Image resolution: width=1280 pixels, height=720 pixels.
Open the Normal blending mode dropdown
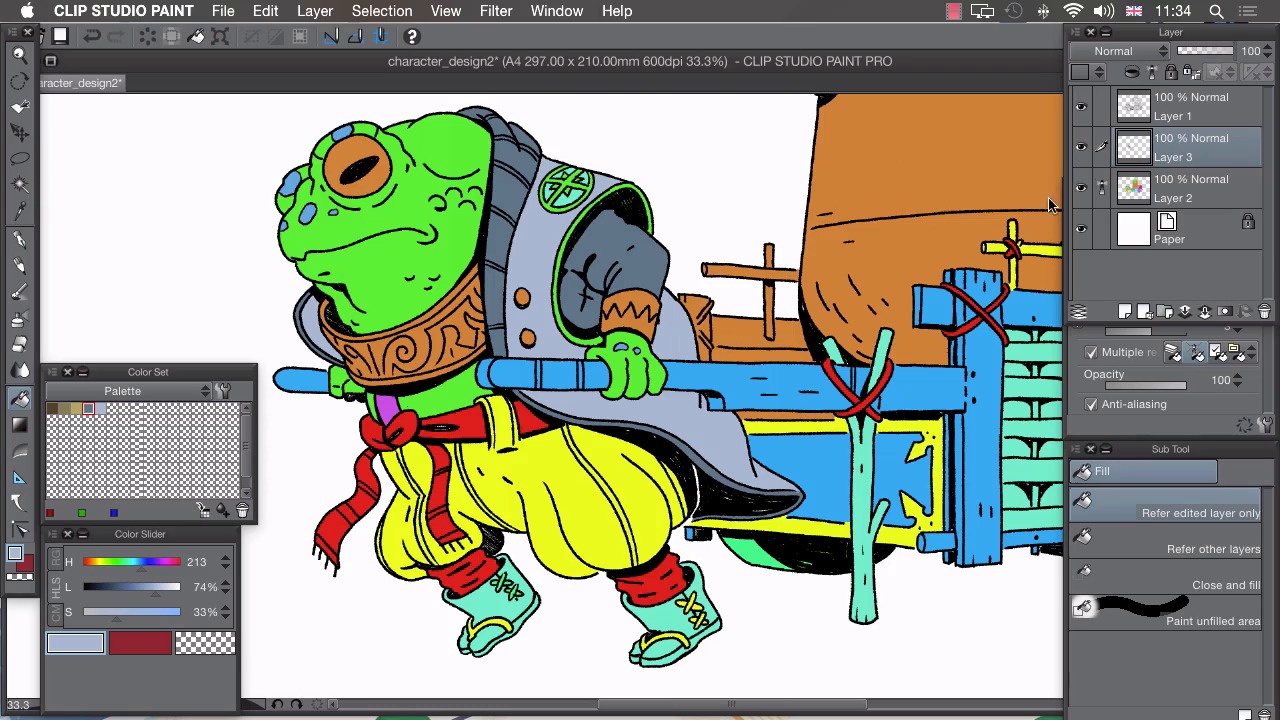click(1120, 51)
